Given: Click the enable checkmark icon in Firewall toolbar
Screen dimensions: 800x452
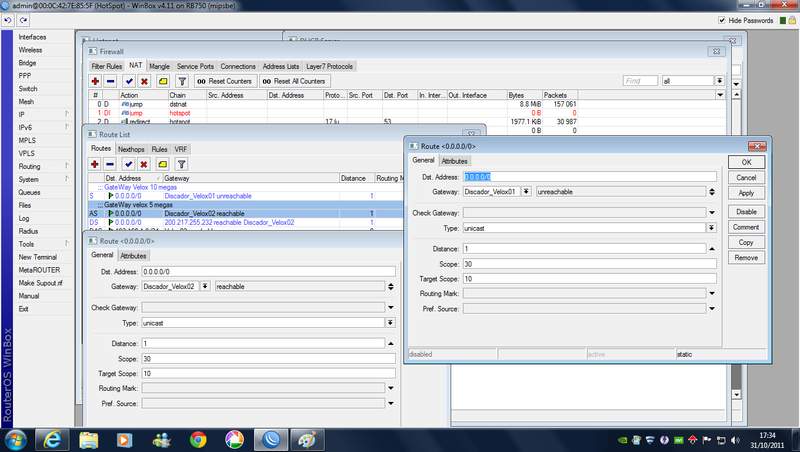Looking at the screenshot, I should (128, 80).
